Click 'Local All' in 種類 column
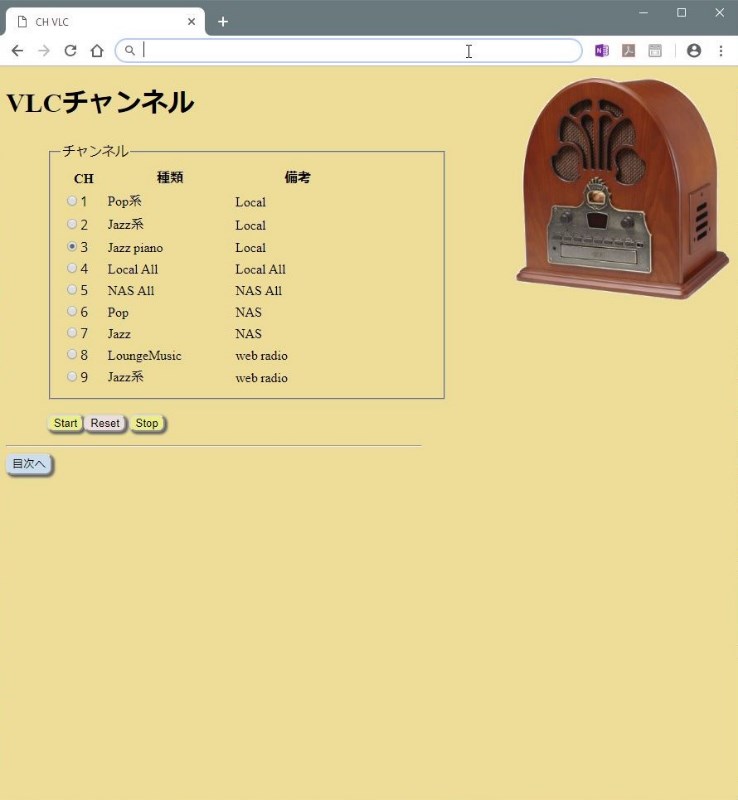 click(133, 269)
